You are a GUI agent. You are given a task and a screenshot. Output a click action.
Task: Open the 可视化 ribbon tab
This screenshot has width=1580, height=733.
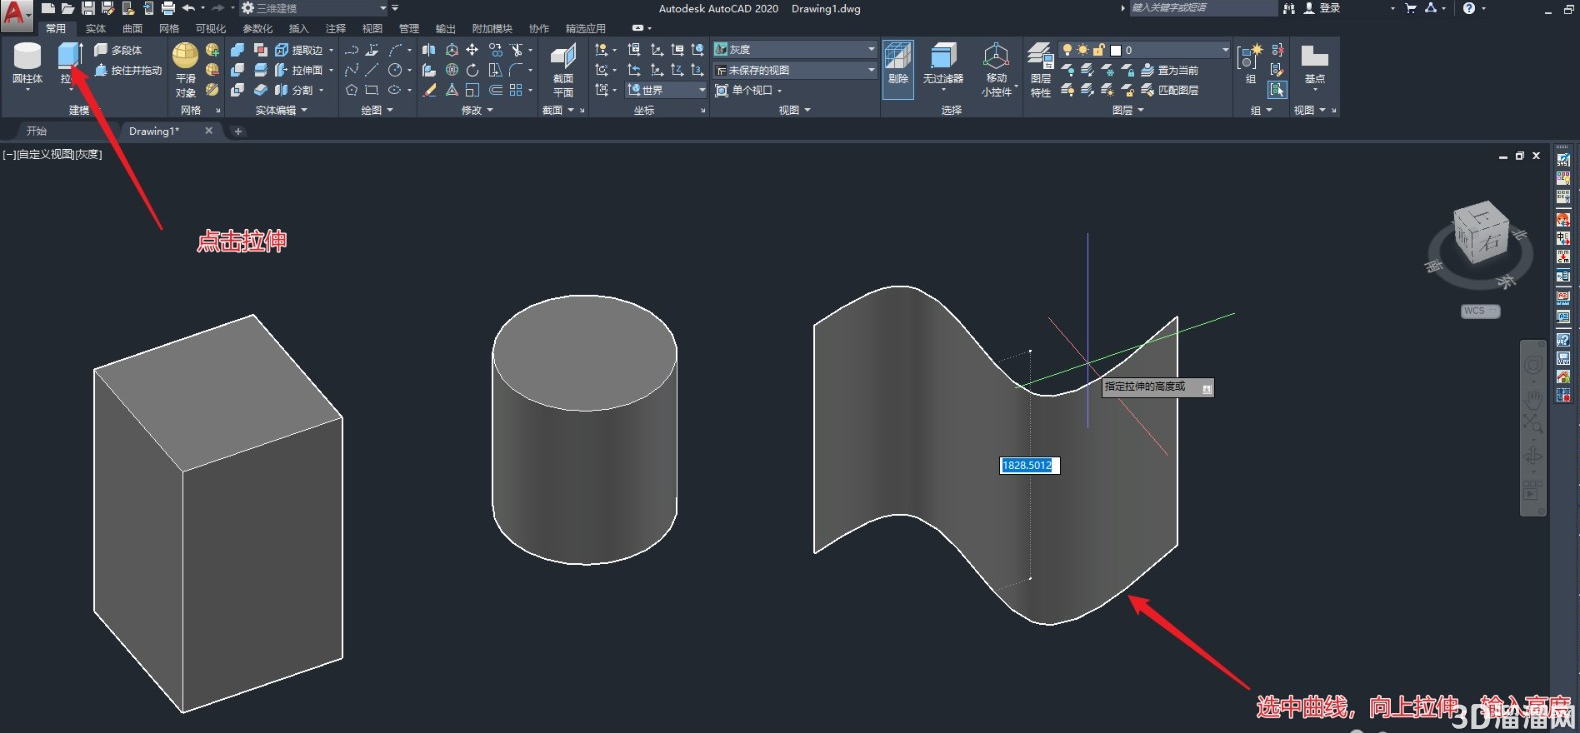click(x=210, y=29)
